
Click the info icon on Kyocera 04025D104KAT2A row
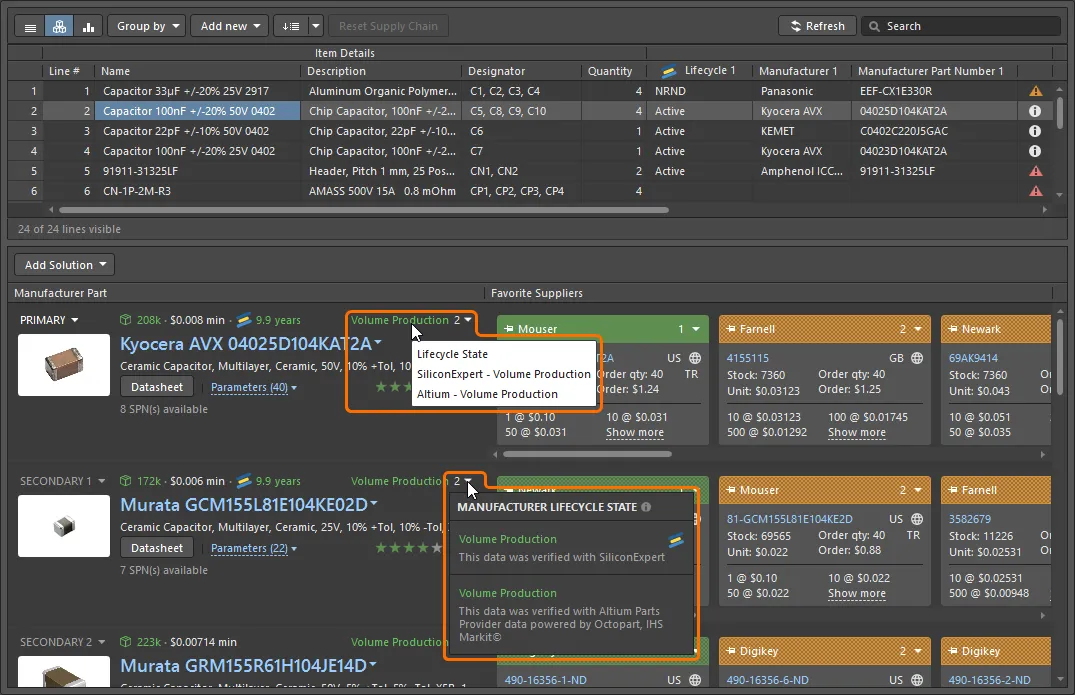[x=1035, y=111]
